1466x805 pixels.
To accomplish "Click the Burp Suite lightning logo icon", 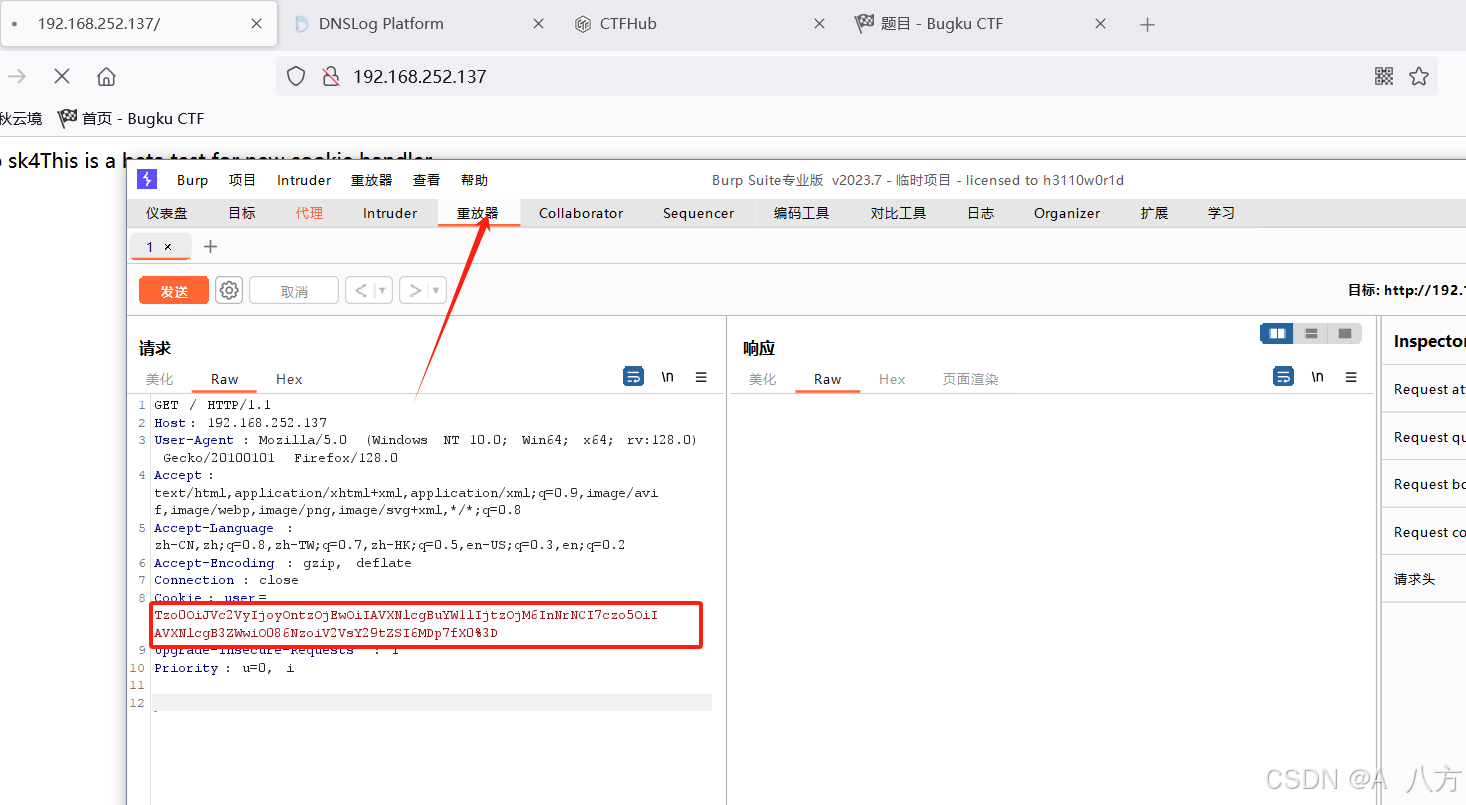I will click(x=147, y=180).
